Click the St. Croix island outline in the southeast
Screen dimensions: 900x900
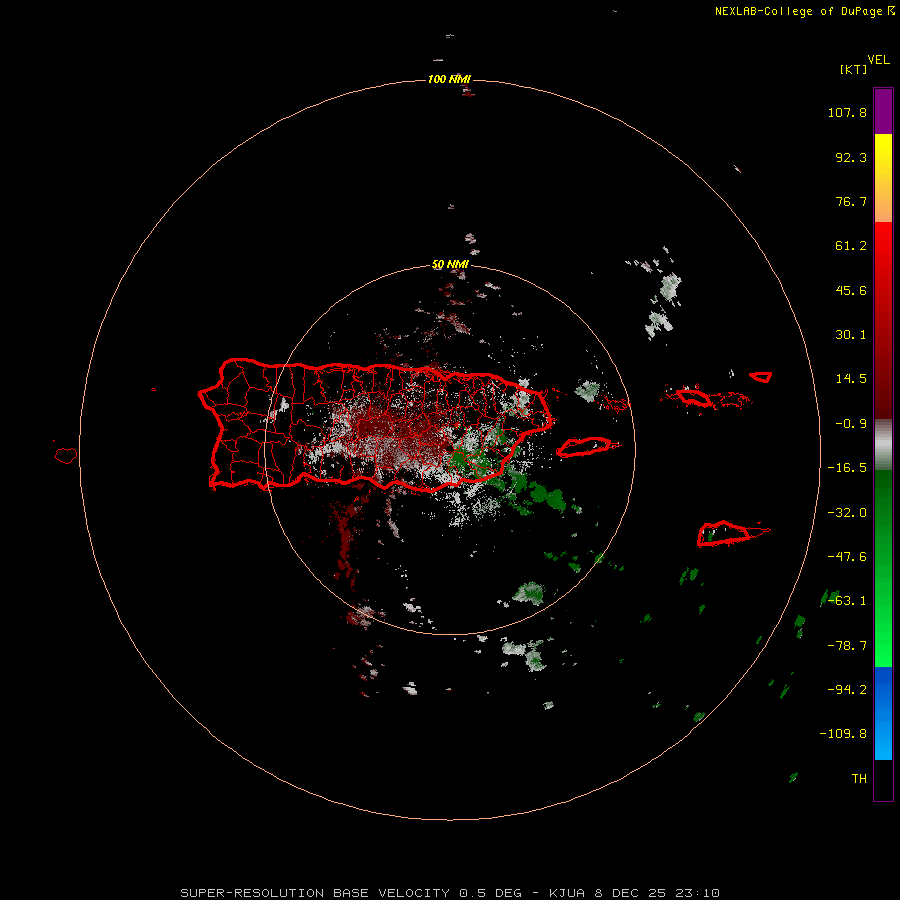[x=732, y=533]
